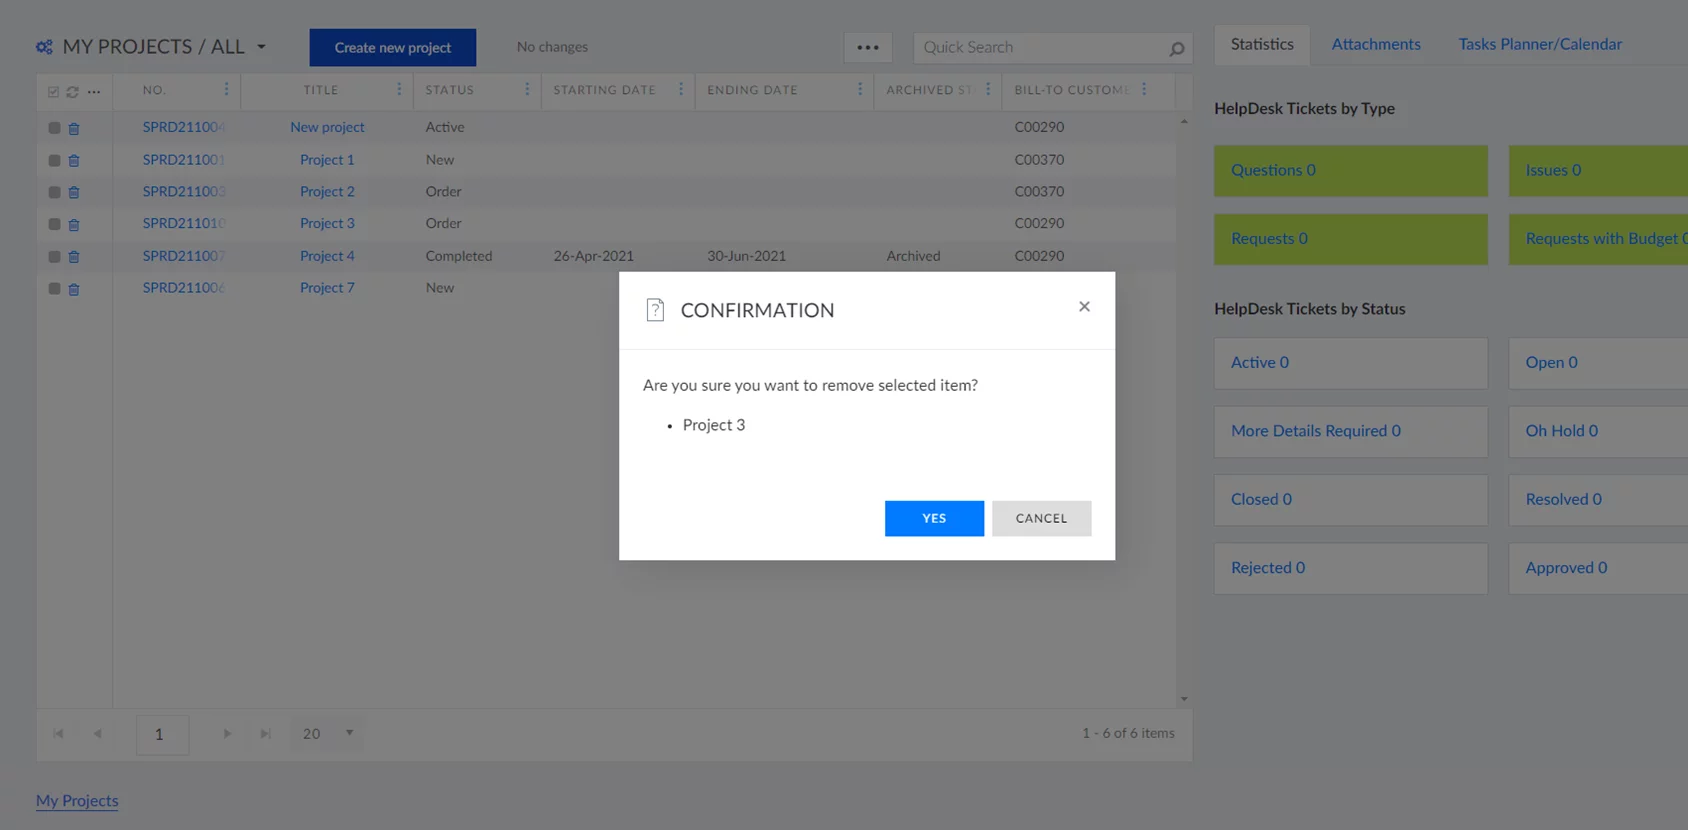The image size is (1688, 830).
Task: Expand the My Projects / All dropdown
Action: coord(262,47)
